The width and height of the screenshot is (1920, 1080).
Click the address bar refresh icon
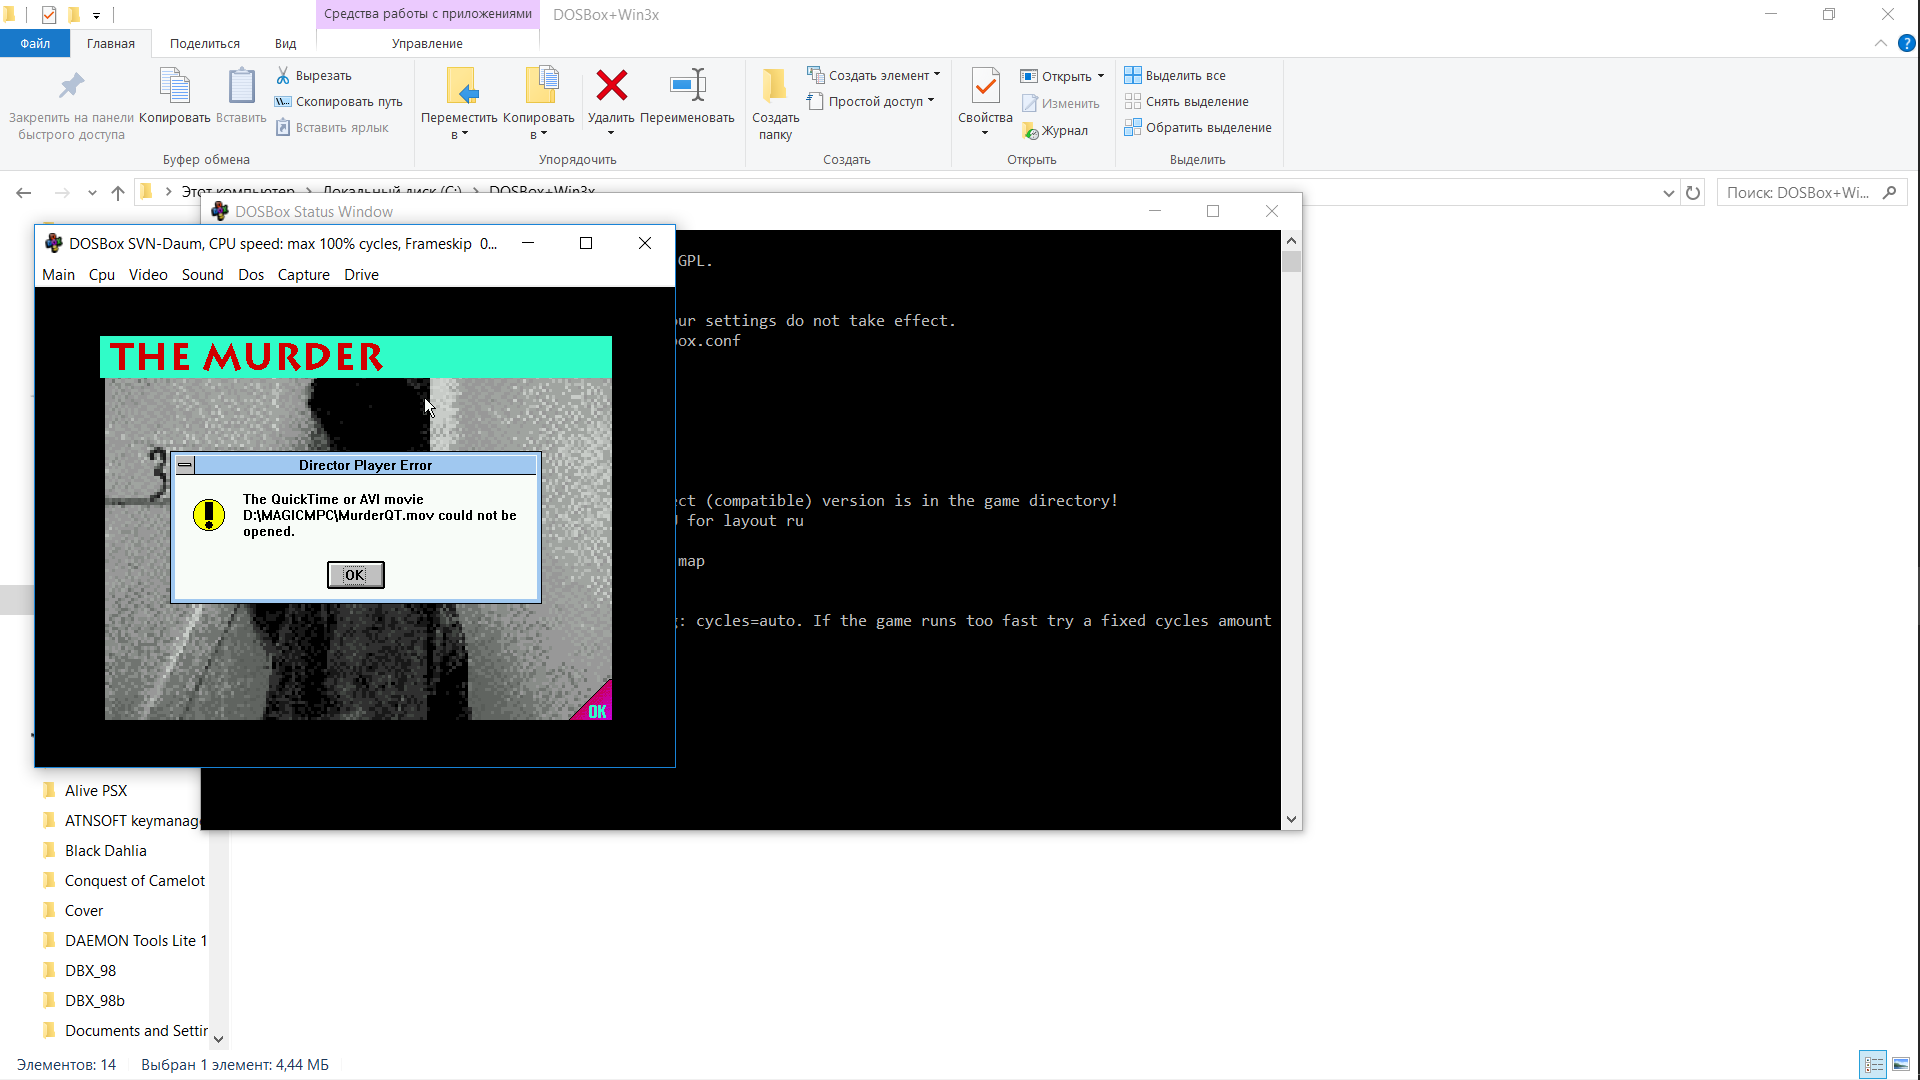pos(1692,192)
